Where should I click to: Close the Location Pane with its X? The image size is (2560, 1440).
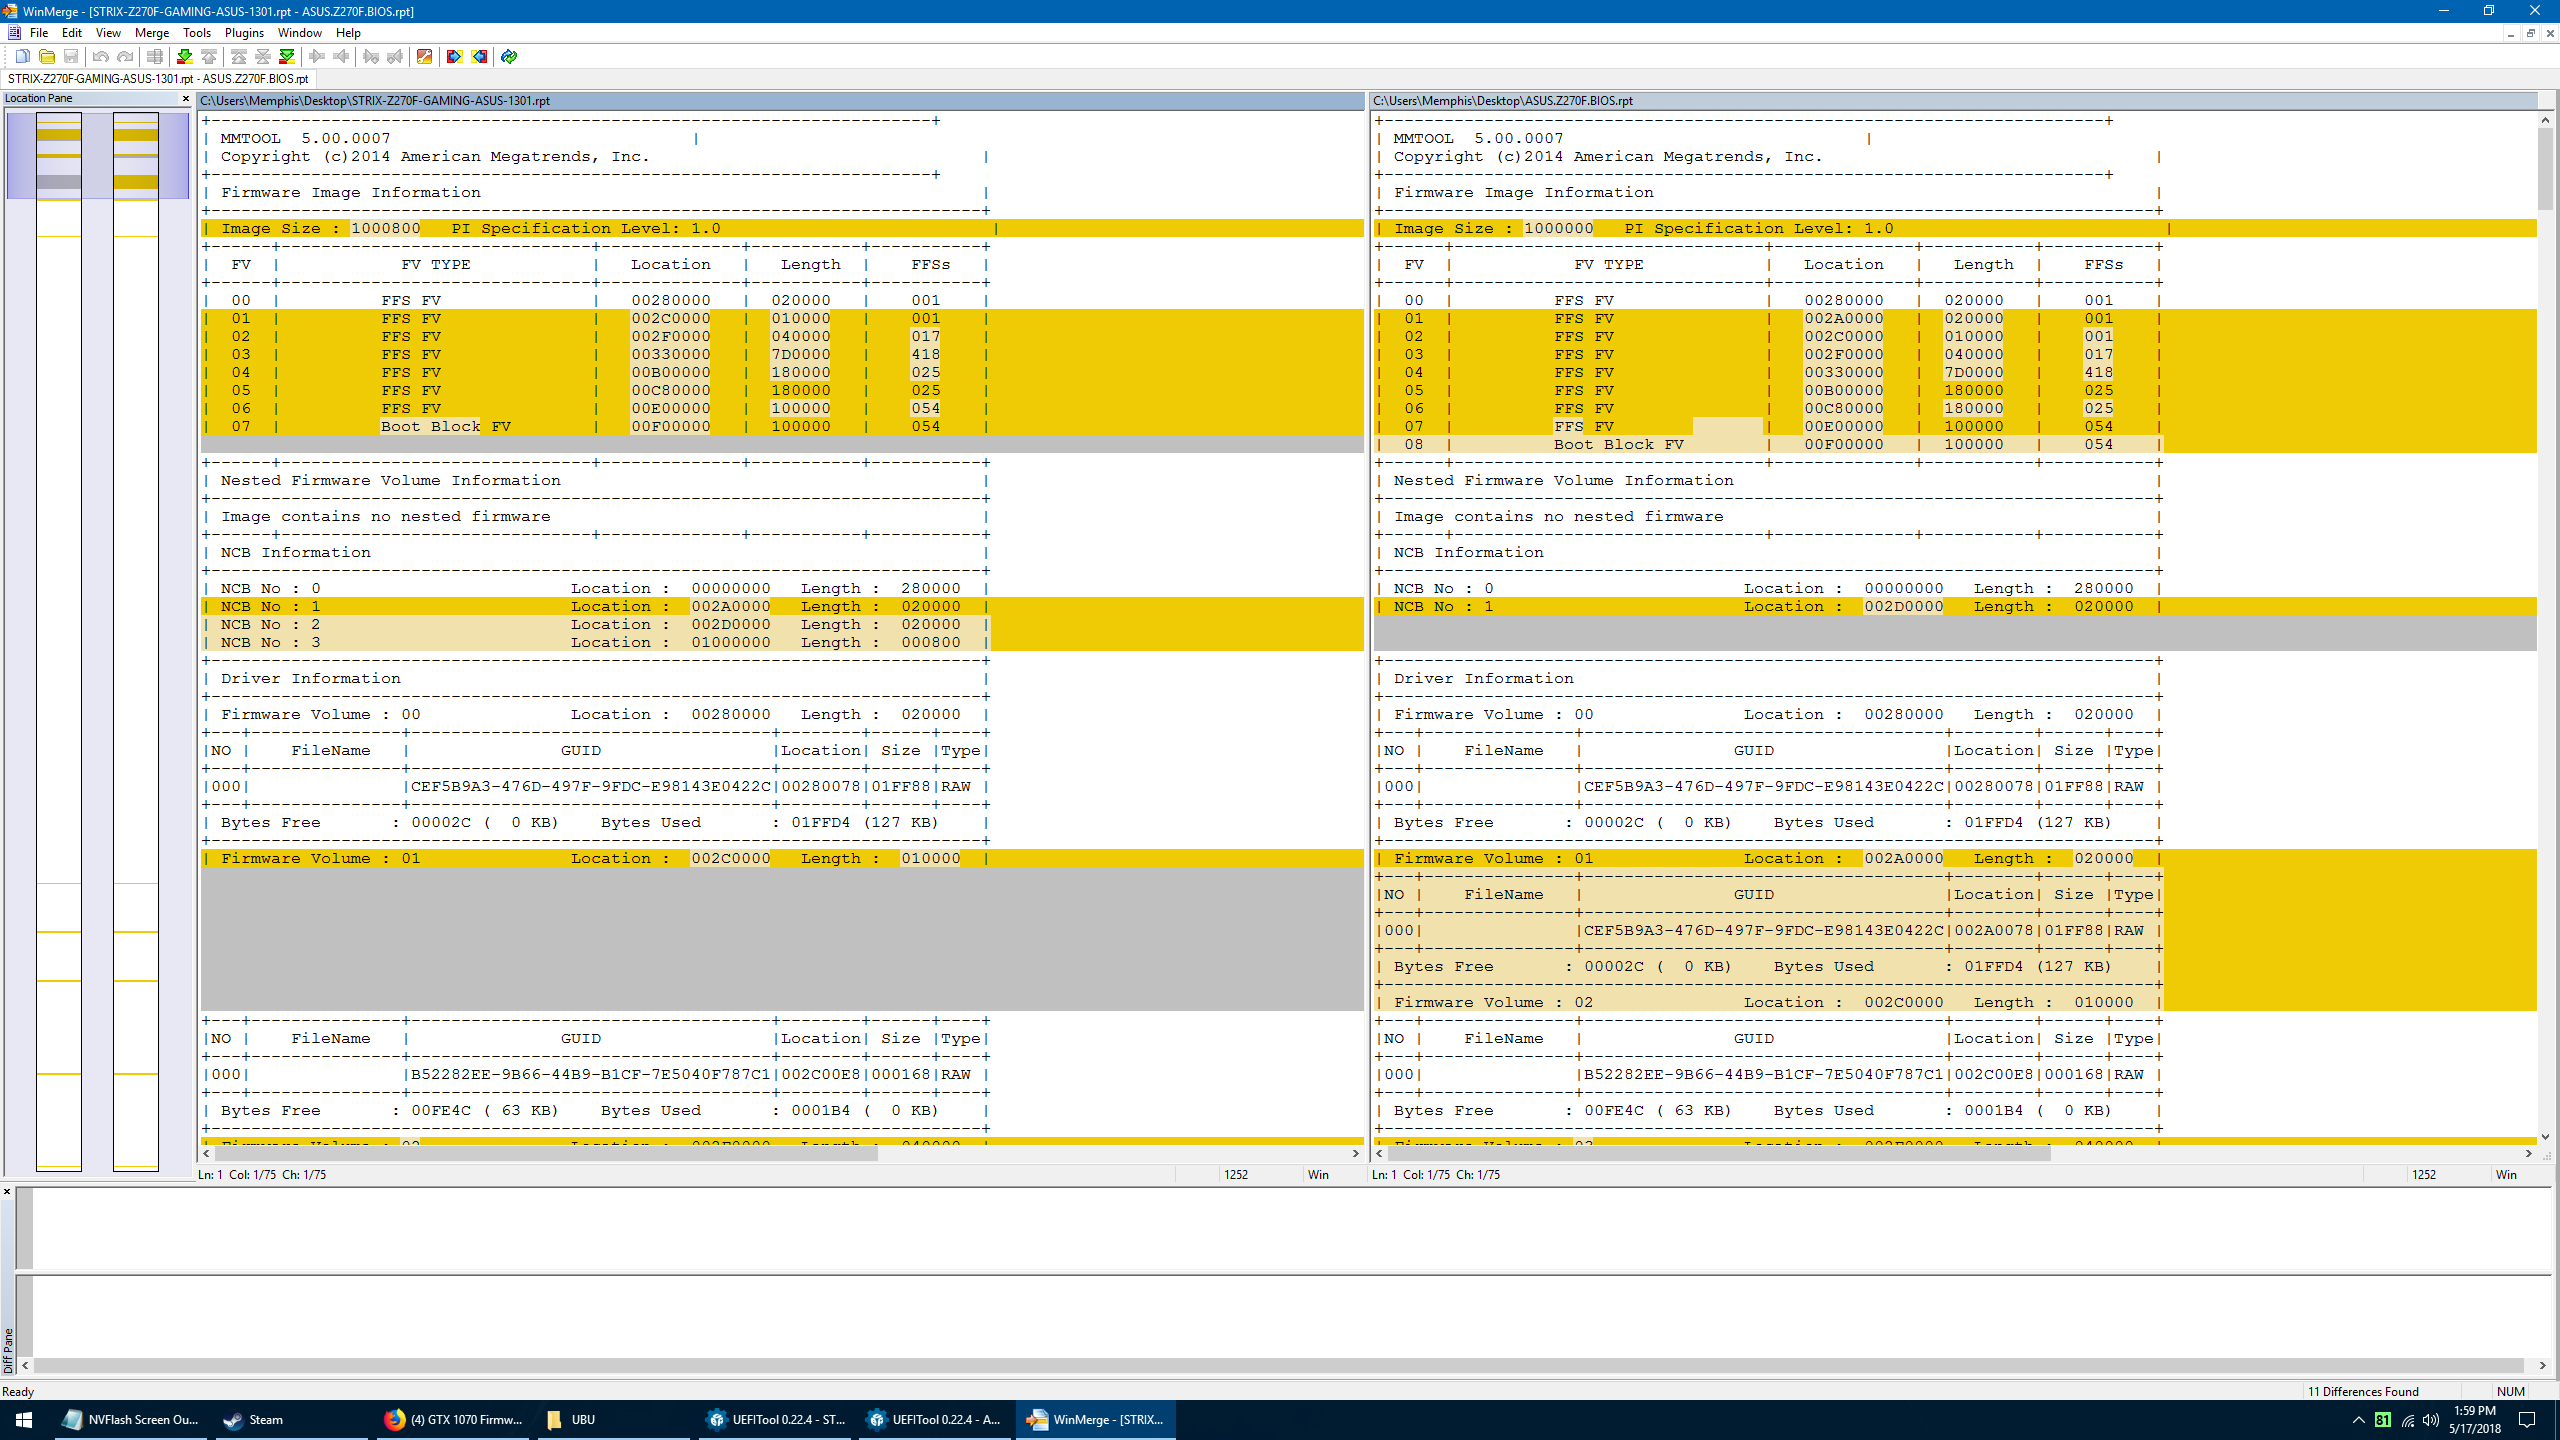[186, 98]
